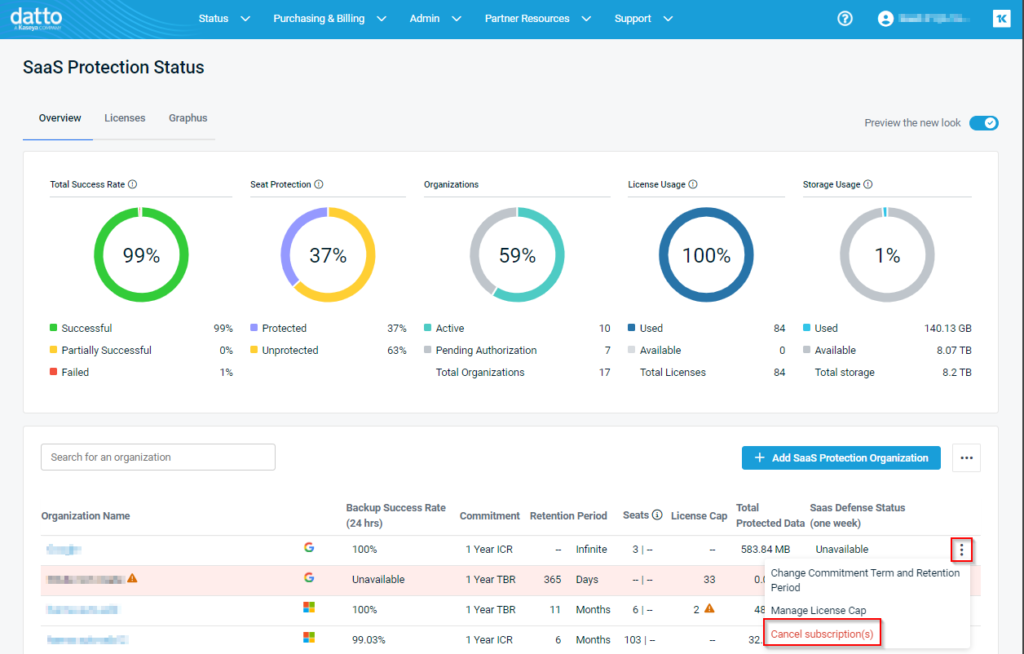Open the horizontal three-dot more options button
This screenshot has height=654, width=1024.
[x=966, y=458]
